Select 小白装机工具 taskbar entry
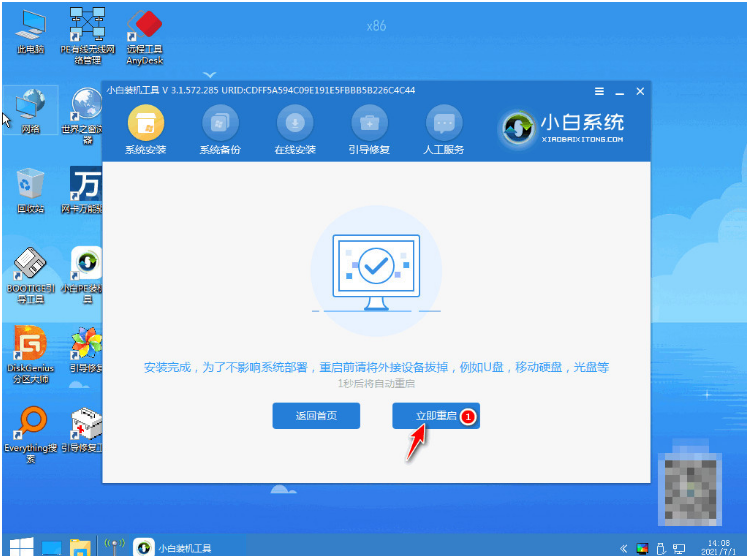This screenshot has height=556, width=747. pyautogui.click(x=172, y=548)
